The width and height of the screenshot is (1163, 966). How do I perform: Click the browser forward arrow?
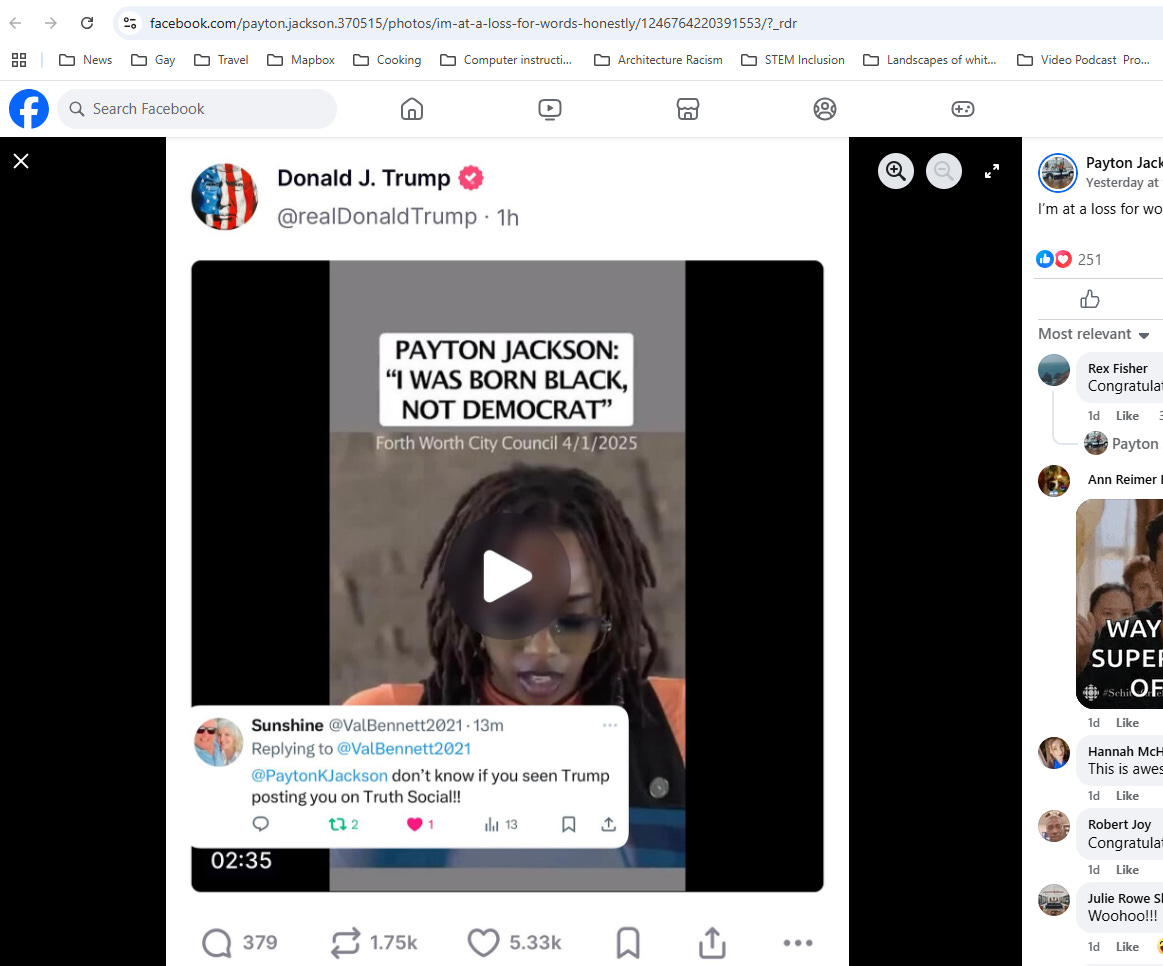(50, 23)
